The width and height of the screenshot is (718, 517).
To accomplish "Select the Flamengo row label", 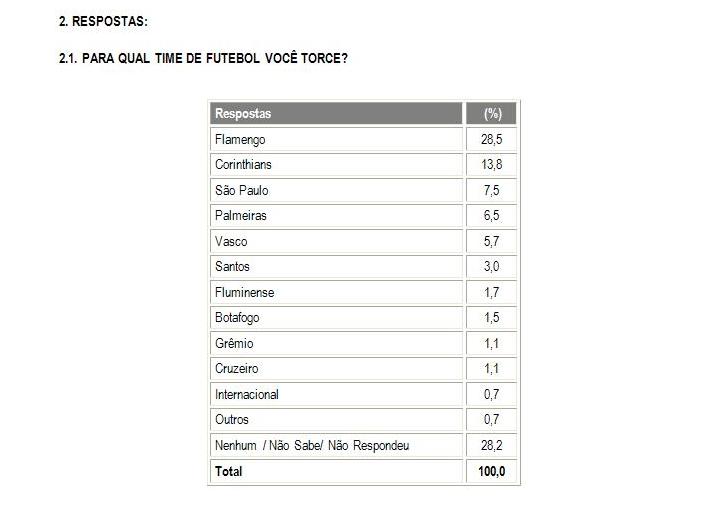I will 240,139.
